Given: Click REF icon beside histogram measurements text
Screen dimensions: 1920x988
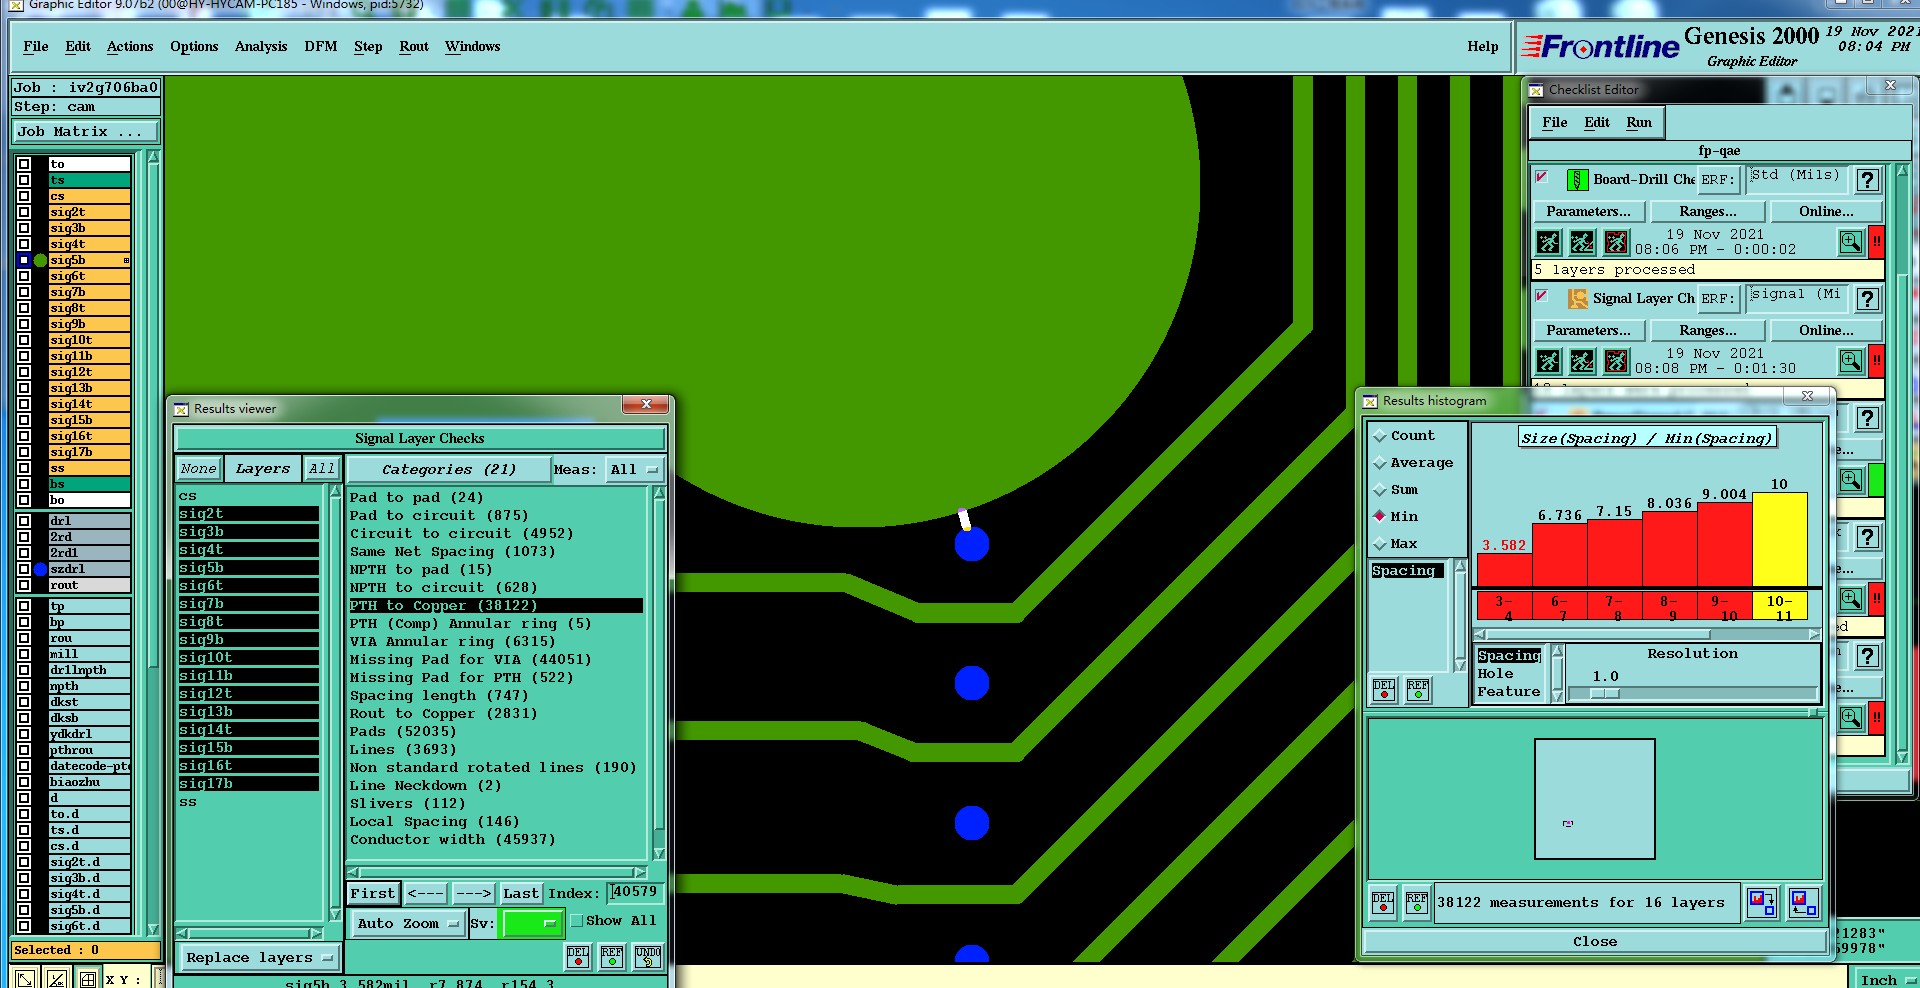Looking at the screenshot, I should (1417, 903).
